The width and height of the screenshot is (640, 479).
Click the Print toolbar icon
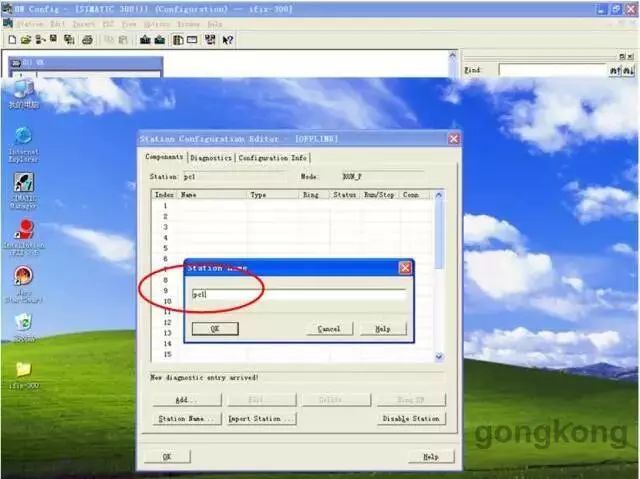[87, 40]
